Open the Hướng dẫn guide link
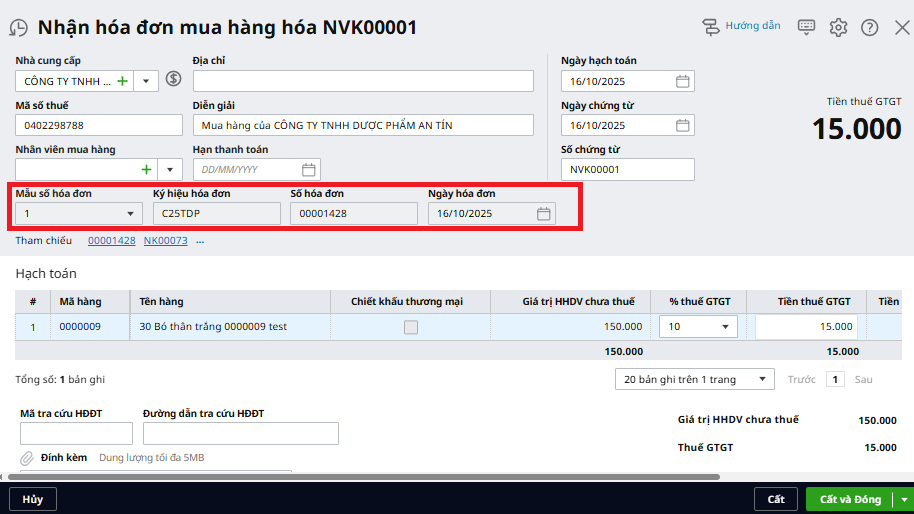Viewport: 914px width, 514px height. pos(741,26)
